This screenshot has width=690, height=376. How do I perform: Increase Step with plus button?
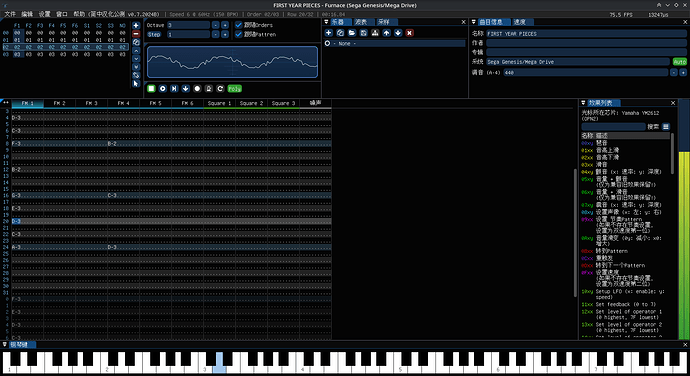tap(225, 34)
